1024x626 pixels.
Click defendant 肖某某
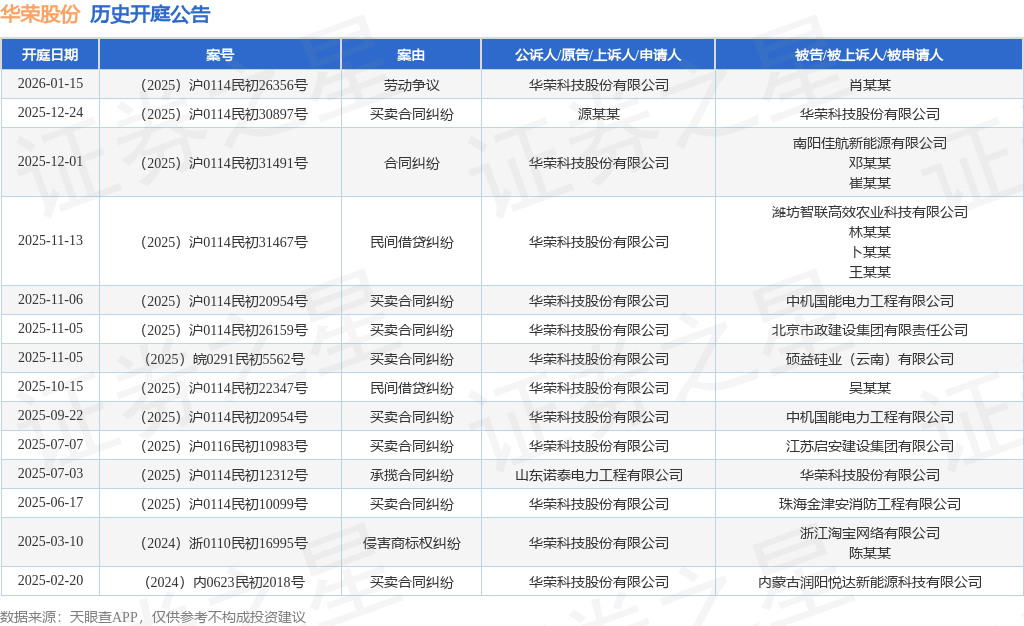pyautogui.click(x=869, y=85)
